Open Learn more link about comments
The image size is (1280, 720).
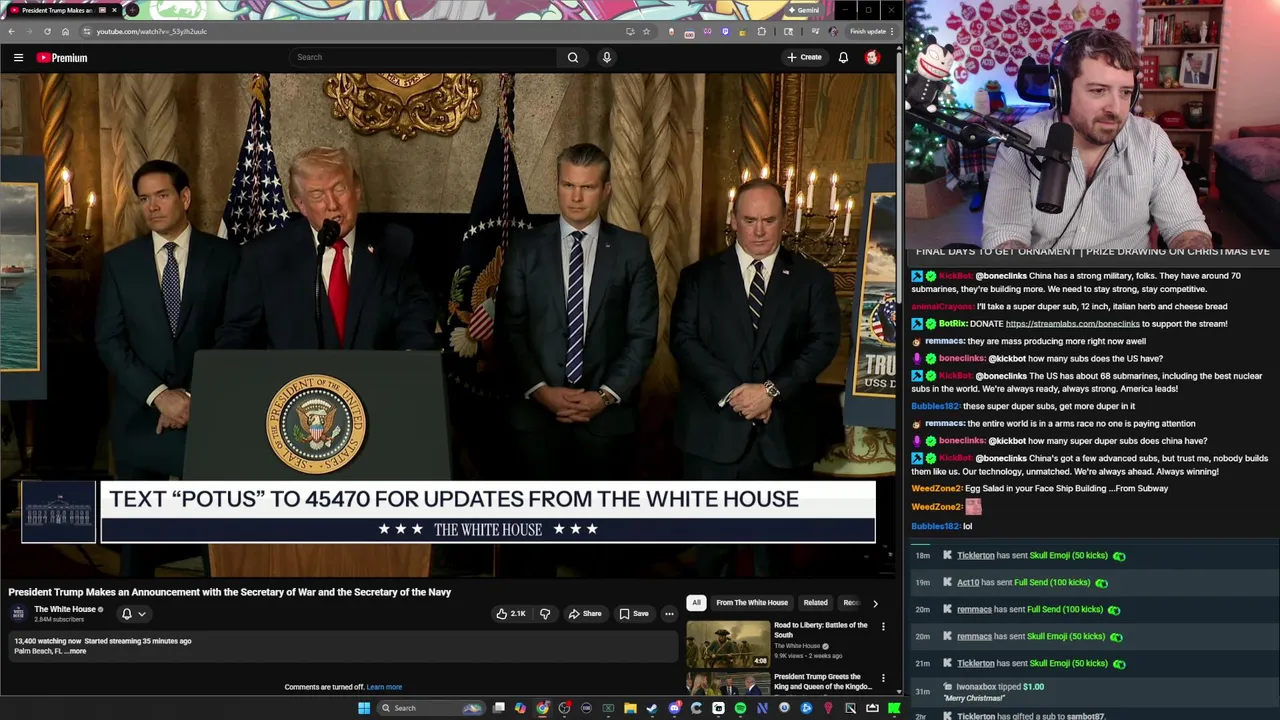[x=384, y=687]
